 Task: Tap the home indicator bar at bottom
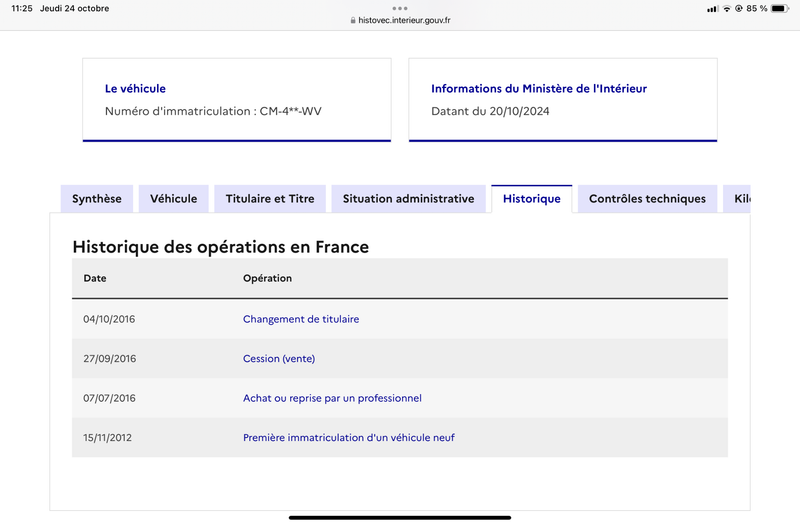[x=400, y=518]
